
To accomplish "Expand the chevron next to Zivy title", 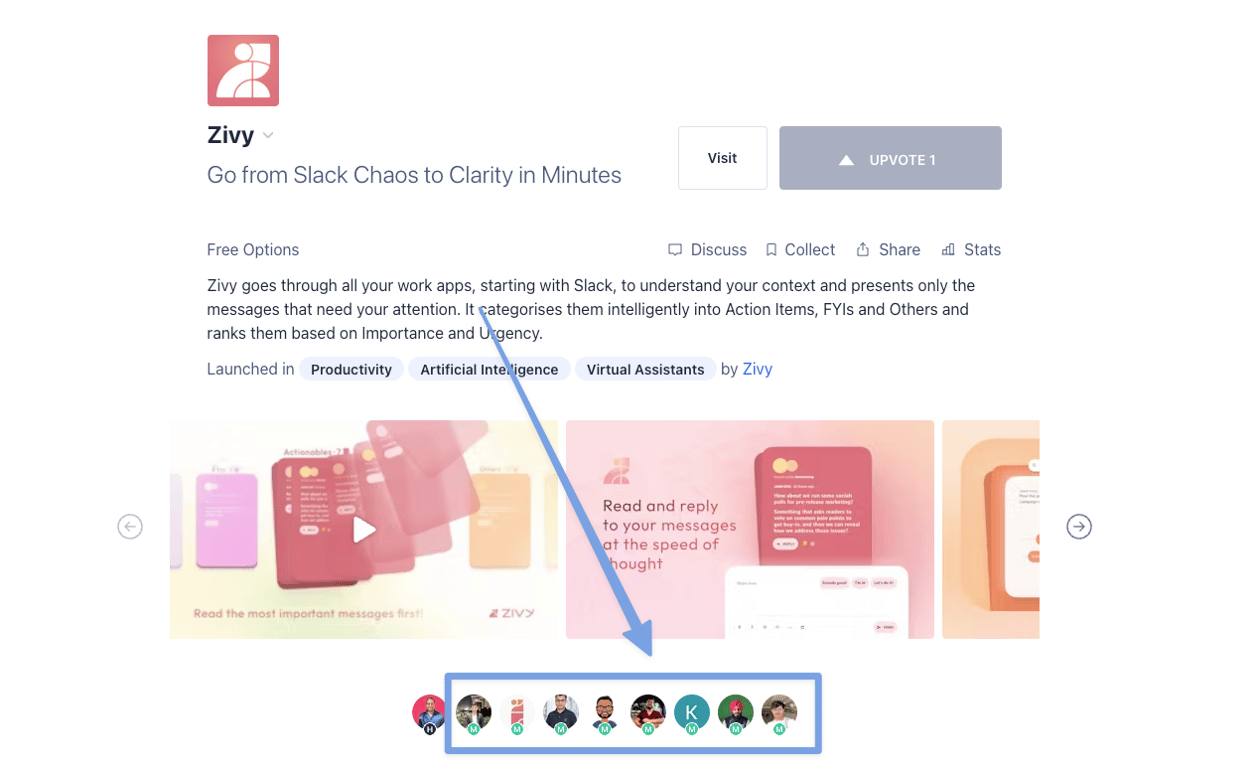I will click(x=268, y=135).
